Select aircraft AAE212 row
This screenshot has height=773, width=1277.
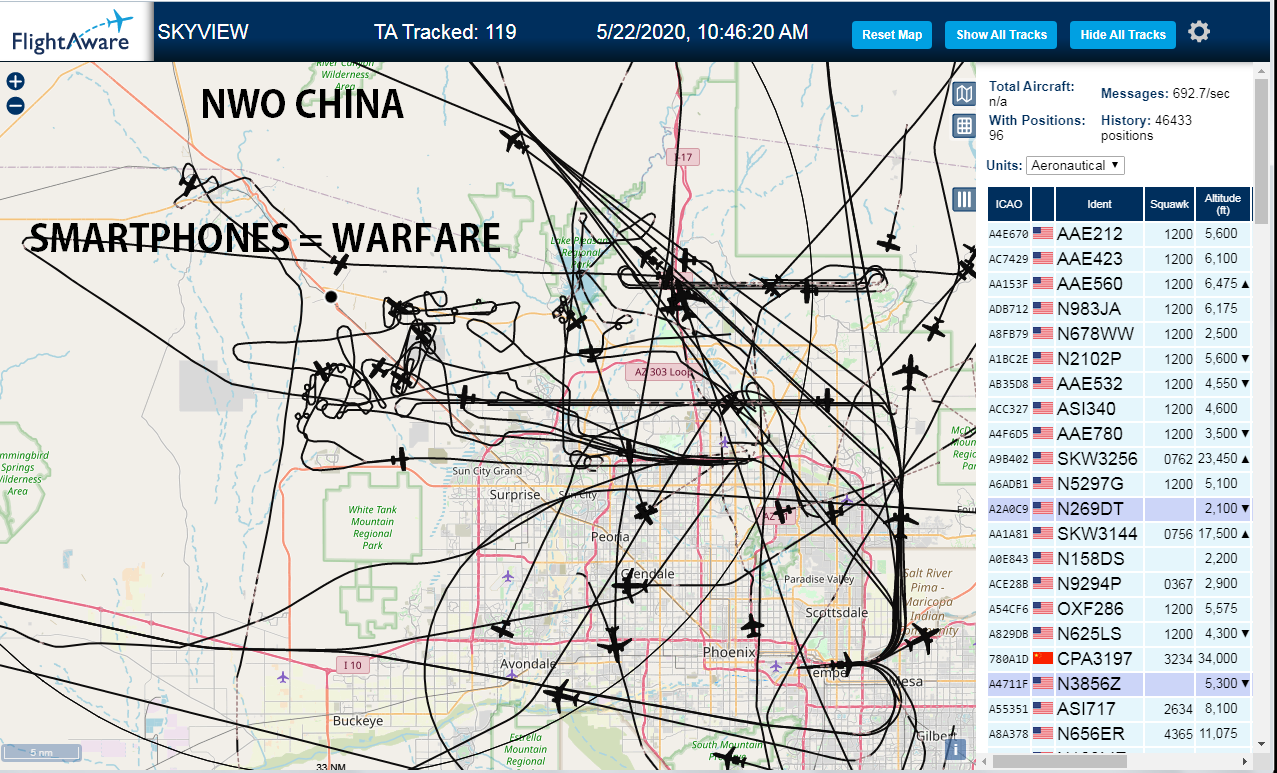tap(1120, 234)
